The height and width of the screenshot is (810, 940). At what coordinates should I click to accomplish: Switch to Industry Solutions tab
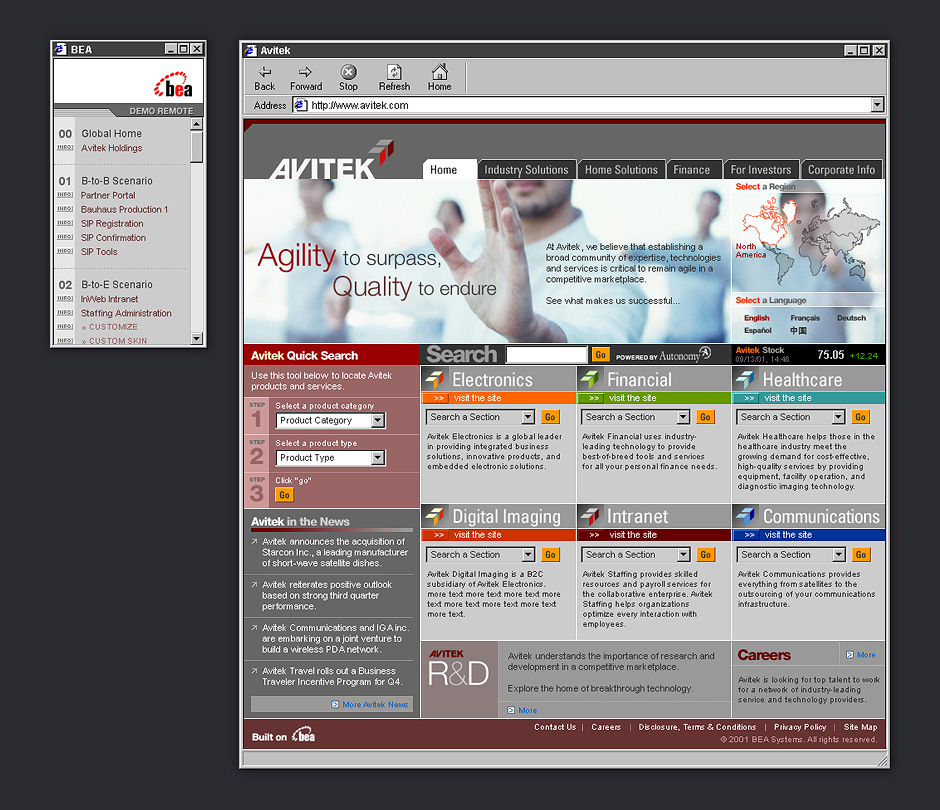point(526,170)
